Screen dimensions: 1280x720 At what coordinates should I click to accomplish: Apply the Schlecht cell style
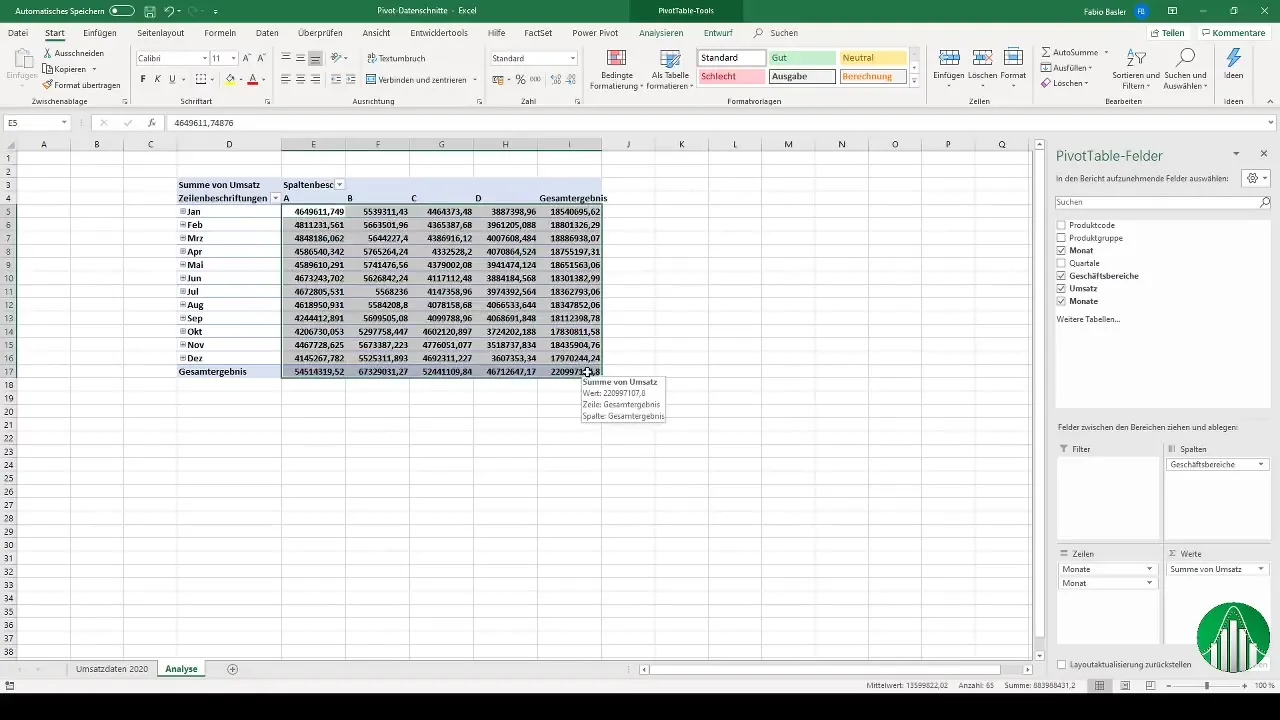(732, 76)
